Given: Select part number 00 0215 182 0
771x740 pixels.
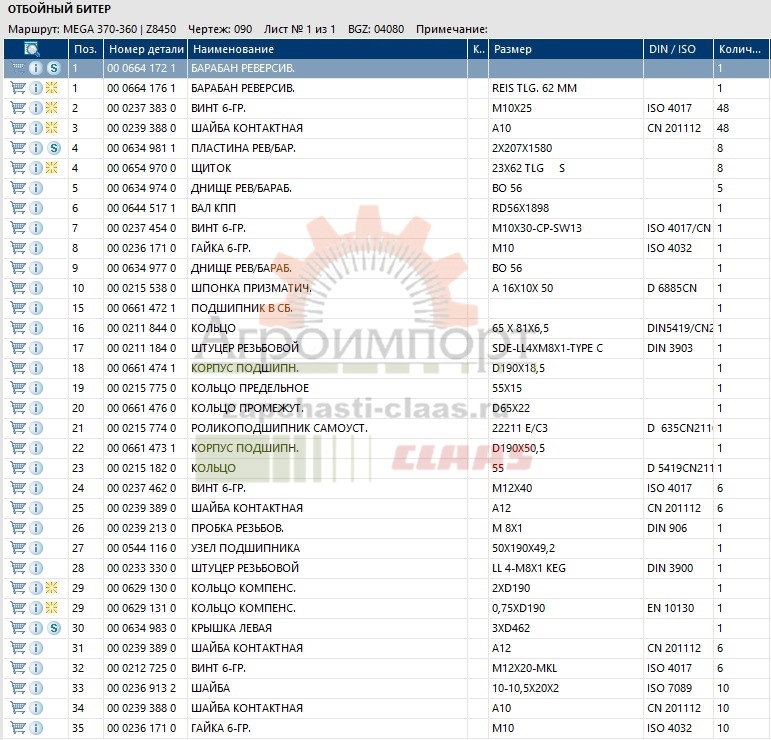Looking at the screenshot, I should click(141, 468).
